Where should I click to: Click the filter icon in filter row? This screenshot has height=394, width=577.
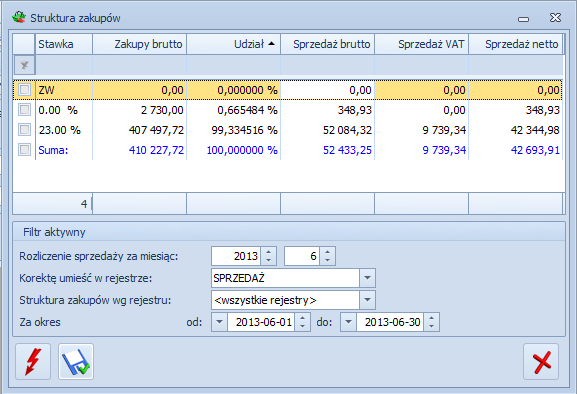24,65
